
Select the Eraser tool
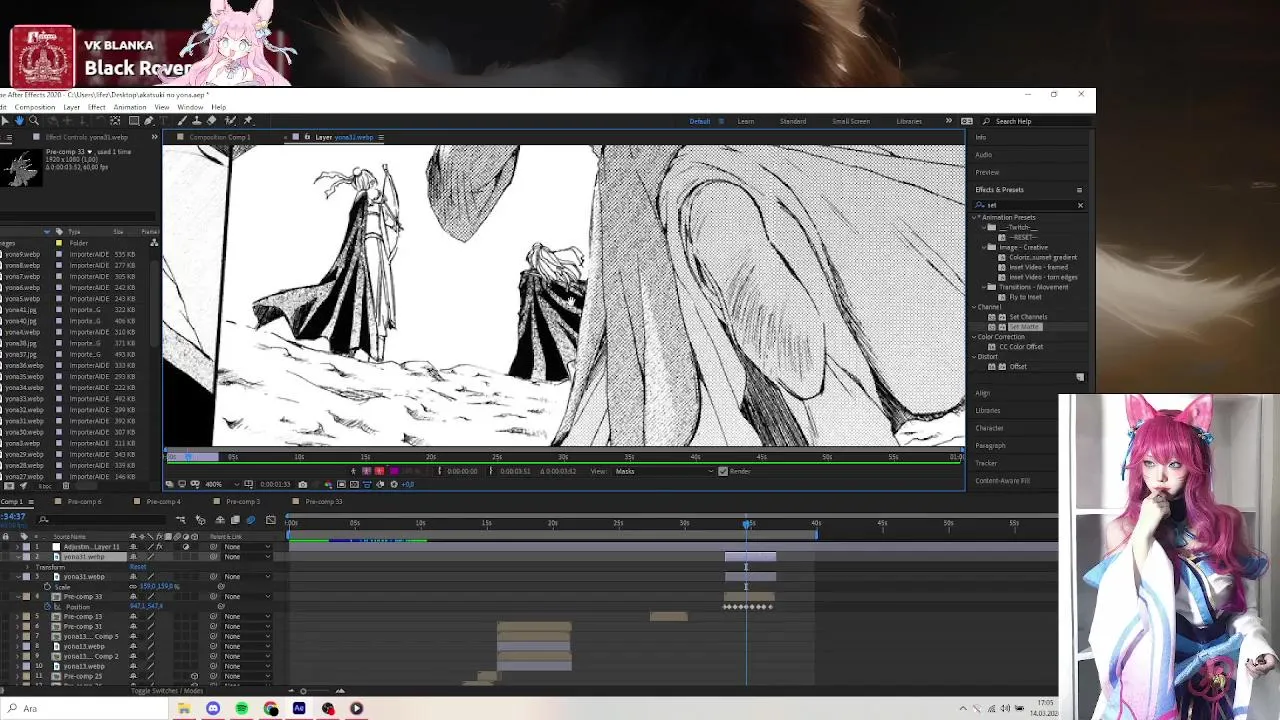pos(210,121)
